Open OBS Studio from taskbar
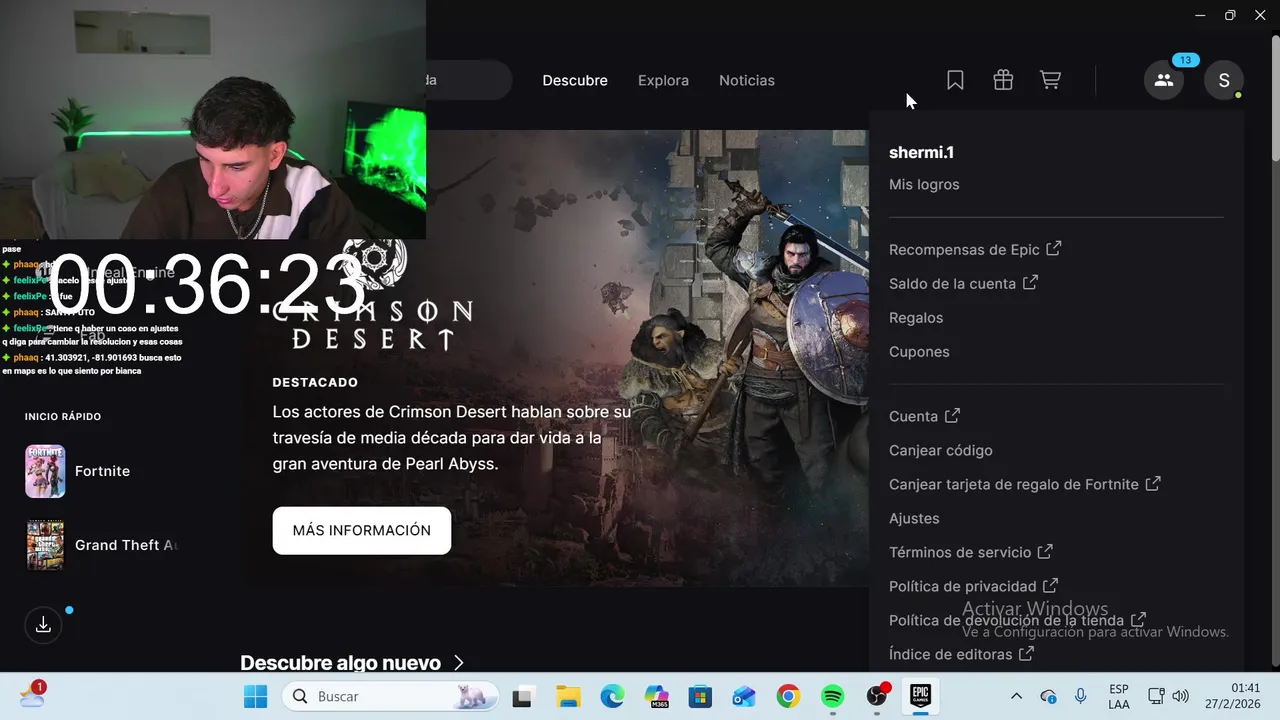Image resolution: width=1280 pixels, height=720 pixels. [877, 696]
